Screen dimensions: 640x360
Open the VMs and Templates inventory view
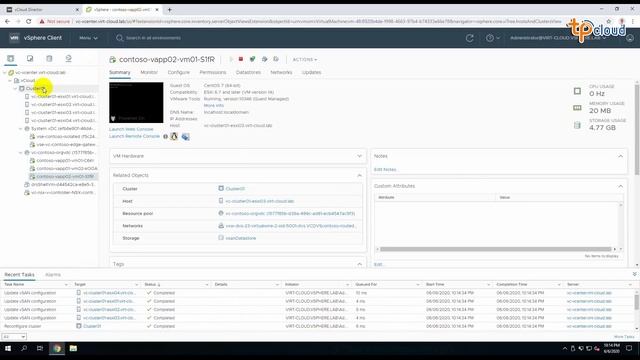[x=30, y=58]
